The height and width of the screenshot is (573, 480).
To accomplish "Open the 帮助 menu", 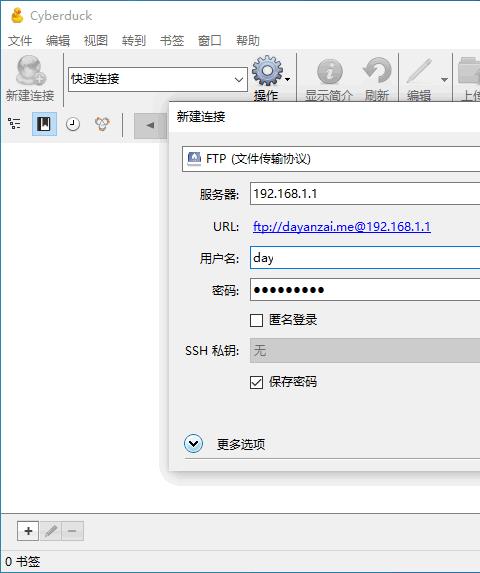I will pos(248,41).
